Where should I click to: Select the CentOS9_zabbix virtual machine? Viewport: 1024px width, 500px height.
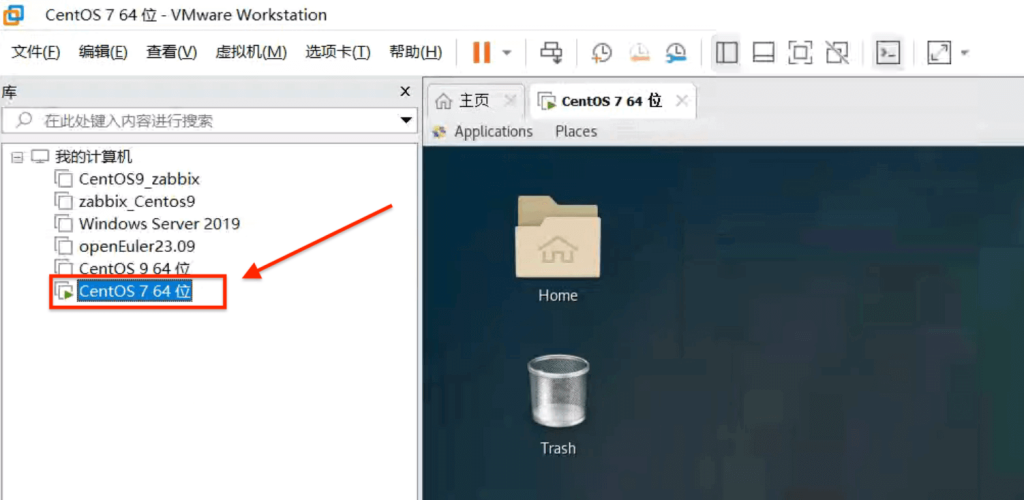139,179
